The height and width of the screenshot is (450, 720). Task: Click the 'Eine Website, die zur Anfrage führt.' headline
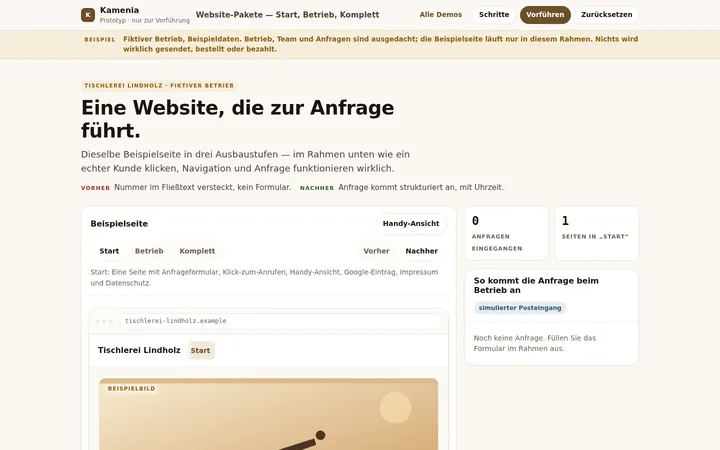pyautogui.click(x=237, y=119)
